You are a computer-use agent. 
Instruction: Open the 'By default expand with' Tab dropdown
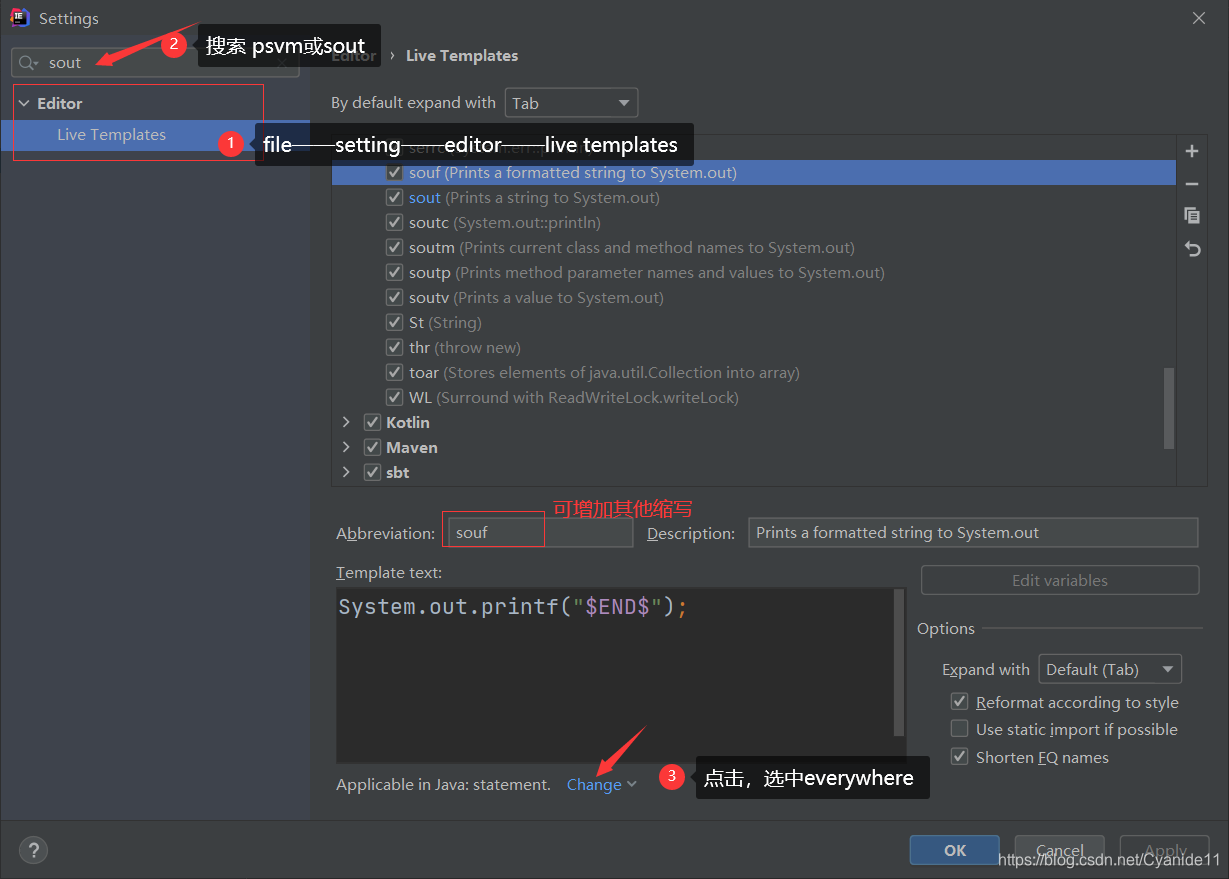(x=571, y=103)
